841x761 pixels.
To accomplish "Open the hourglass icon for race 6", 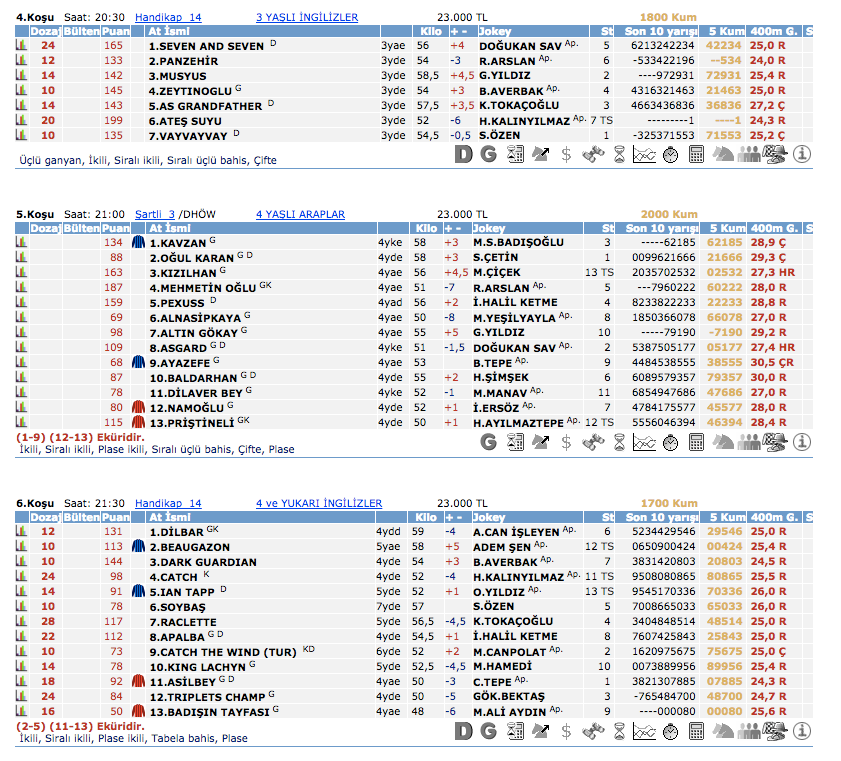I will pos(619,732).
